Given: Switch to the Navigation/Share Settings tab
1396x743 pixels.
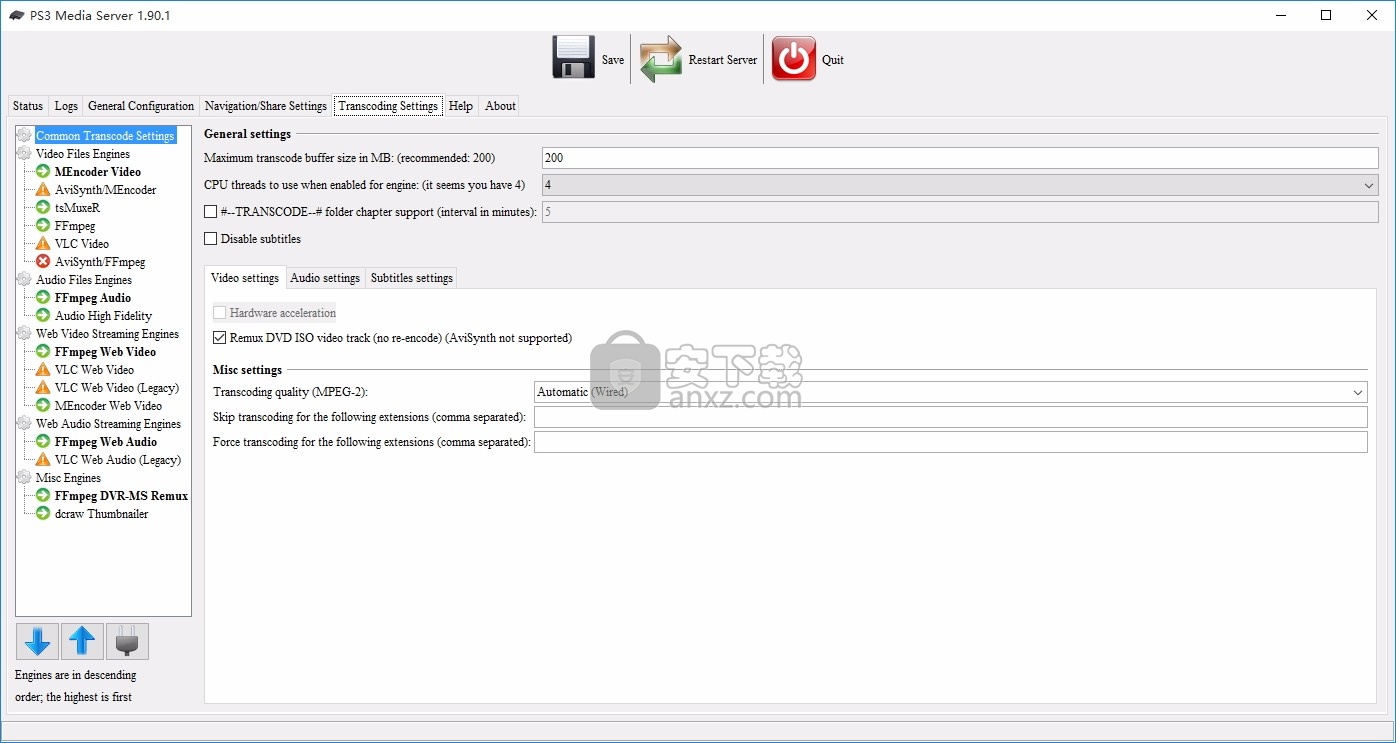Looking at the screenshot, I should click(x=266, y=106).
